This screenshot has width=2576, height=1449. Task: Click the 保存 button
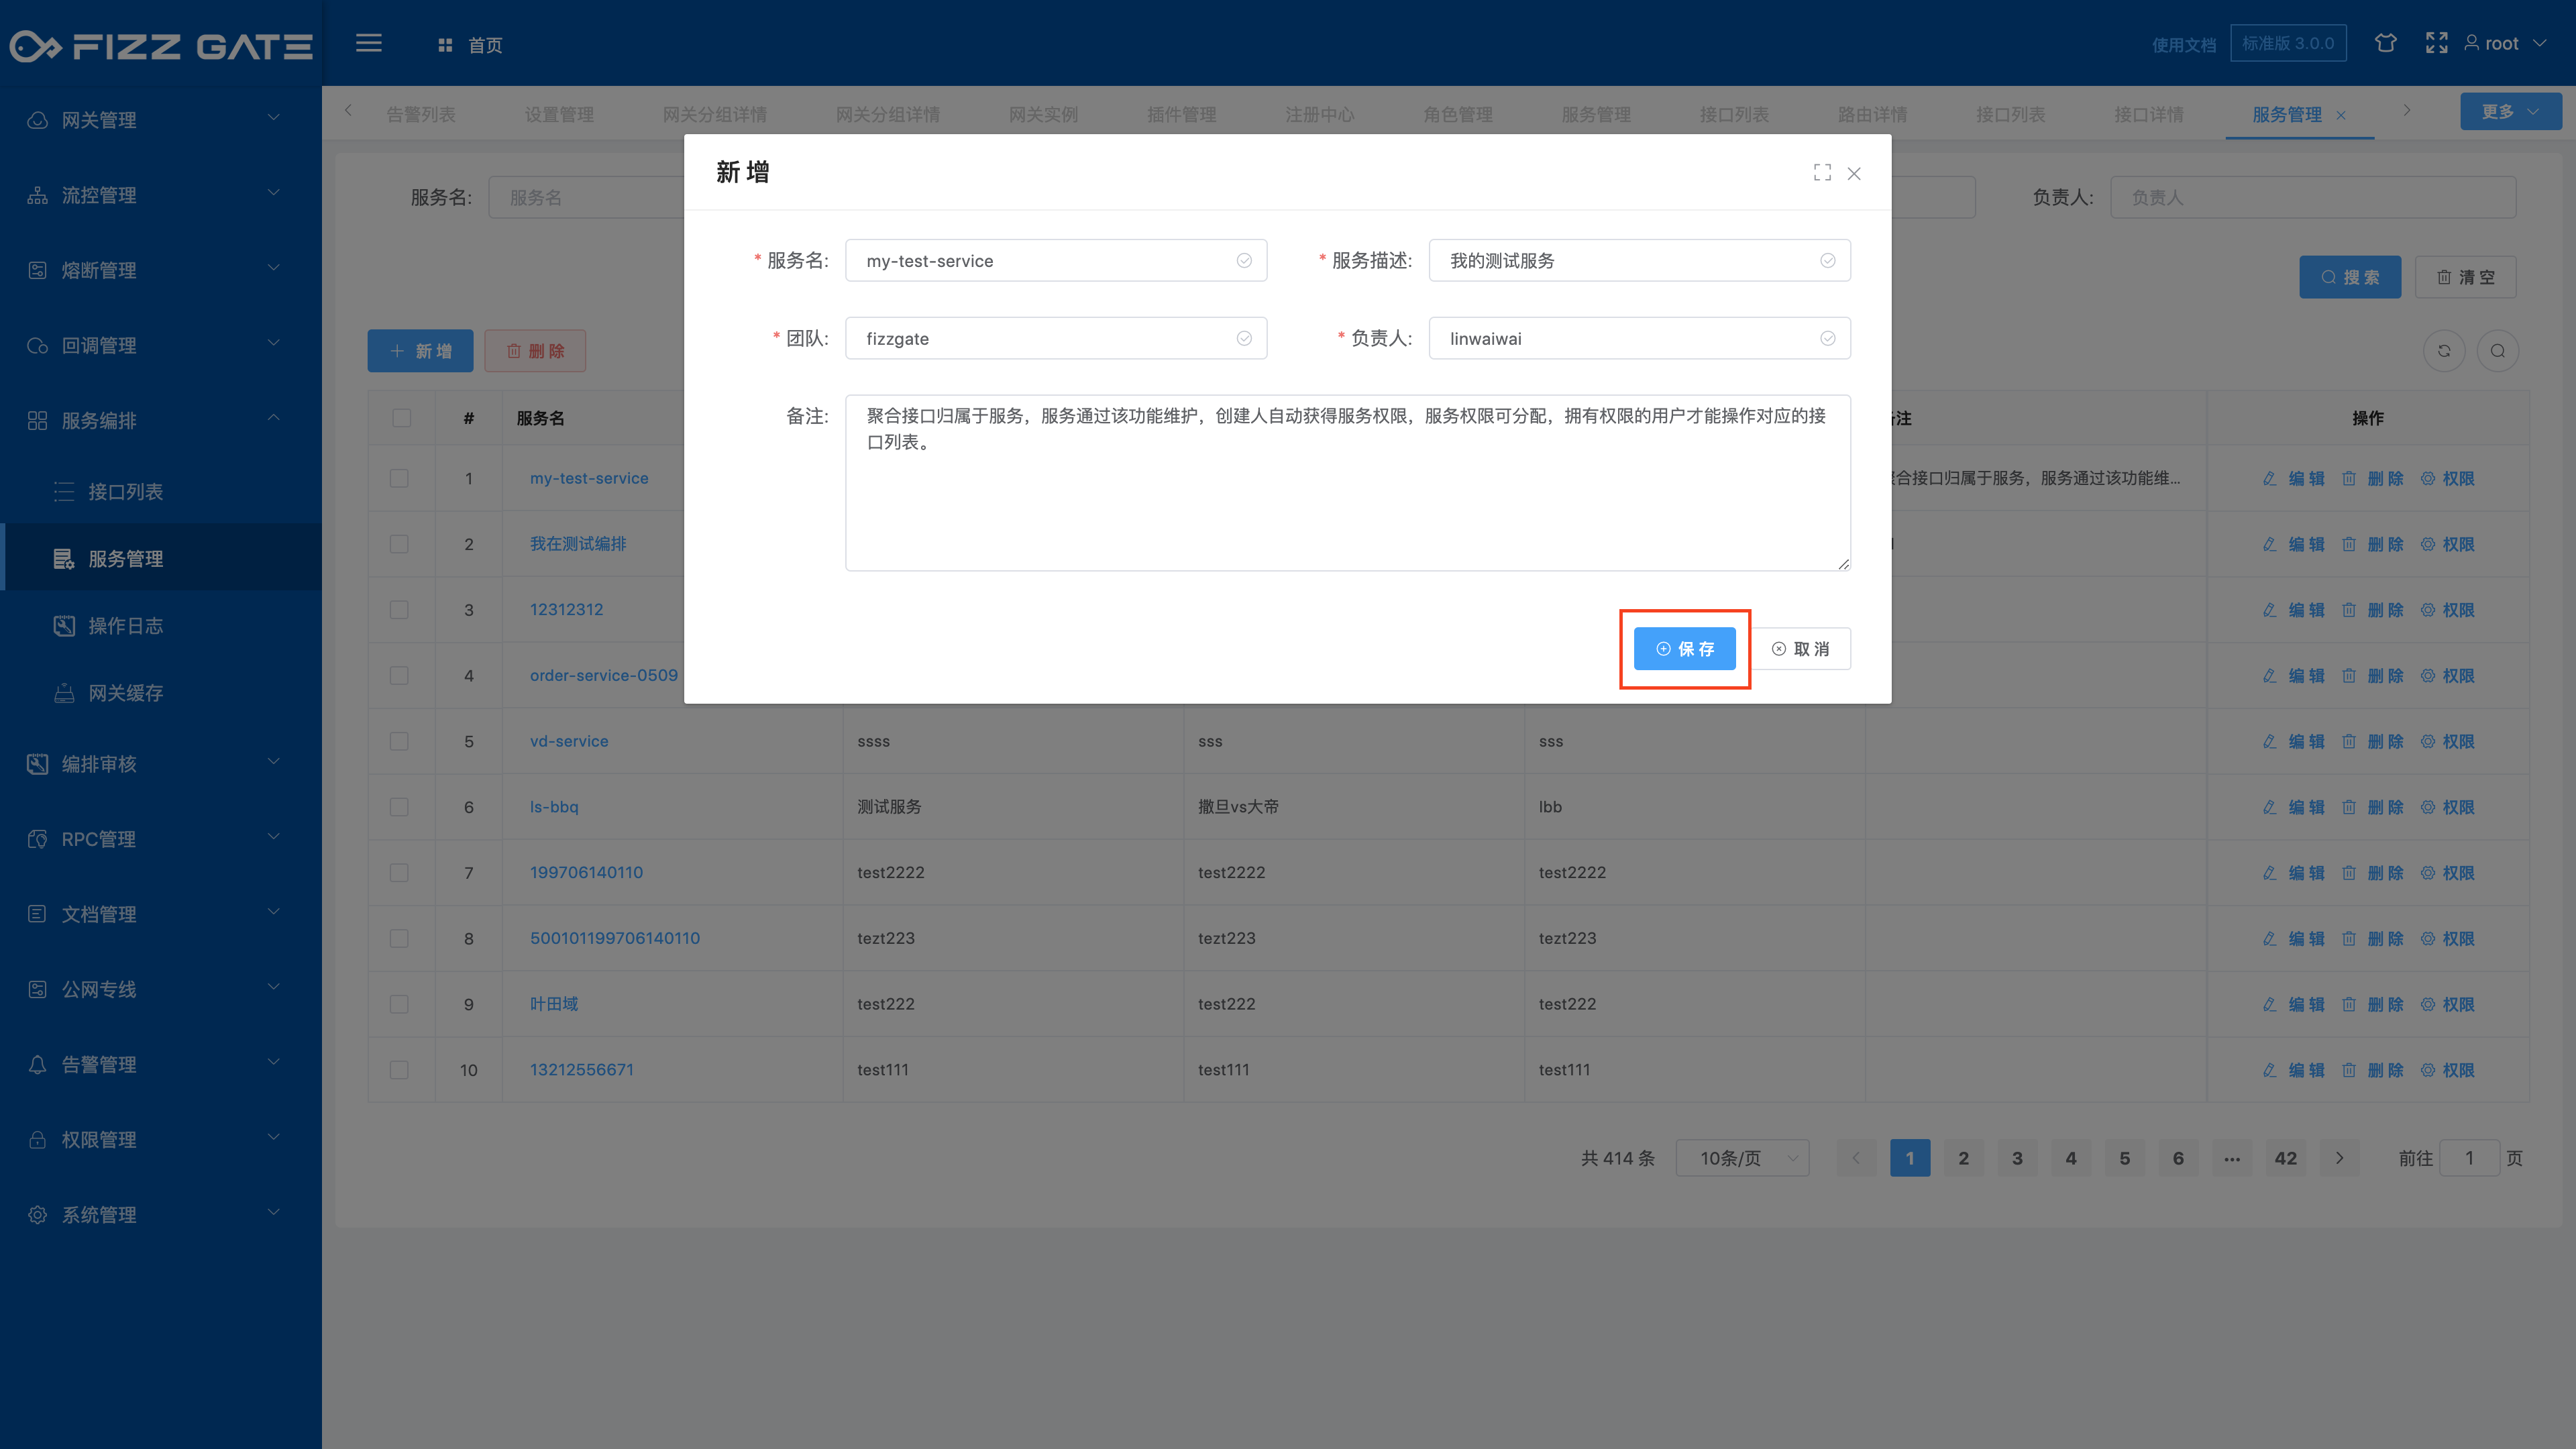tap(1684, 649)
